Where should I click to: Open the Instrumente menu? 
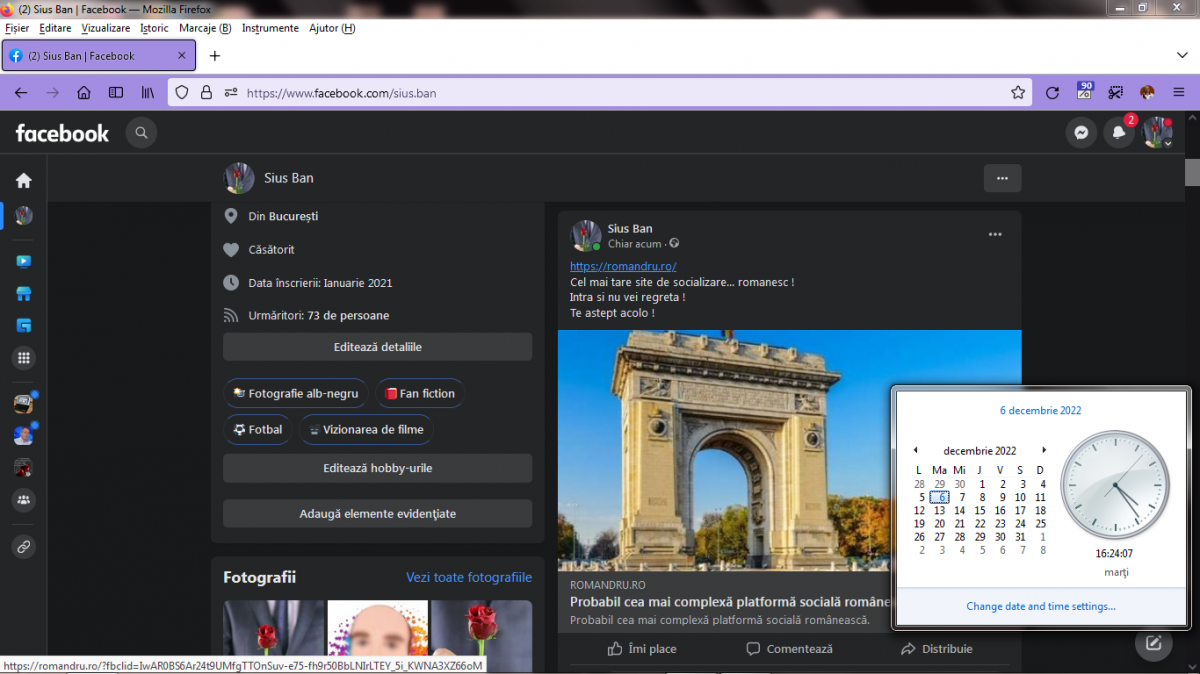click(270, 28)
